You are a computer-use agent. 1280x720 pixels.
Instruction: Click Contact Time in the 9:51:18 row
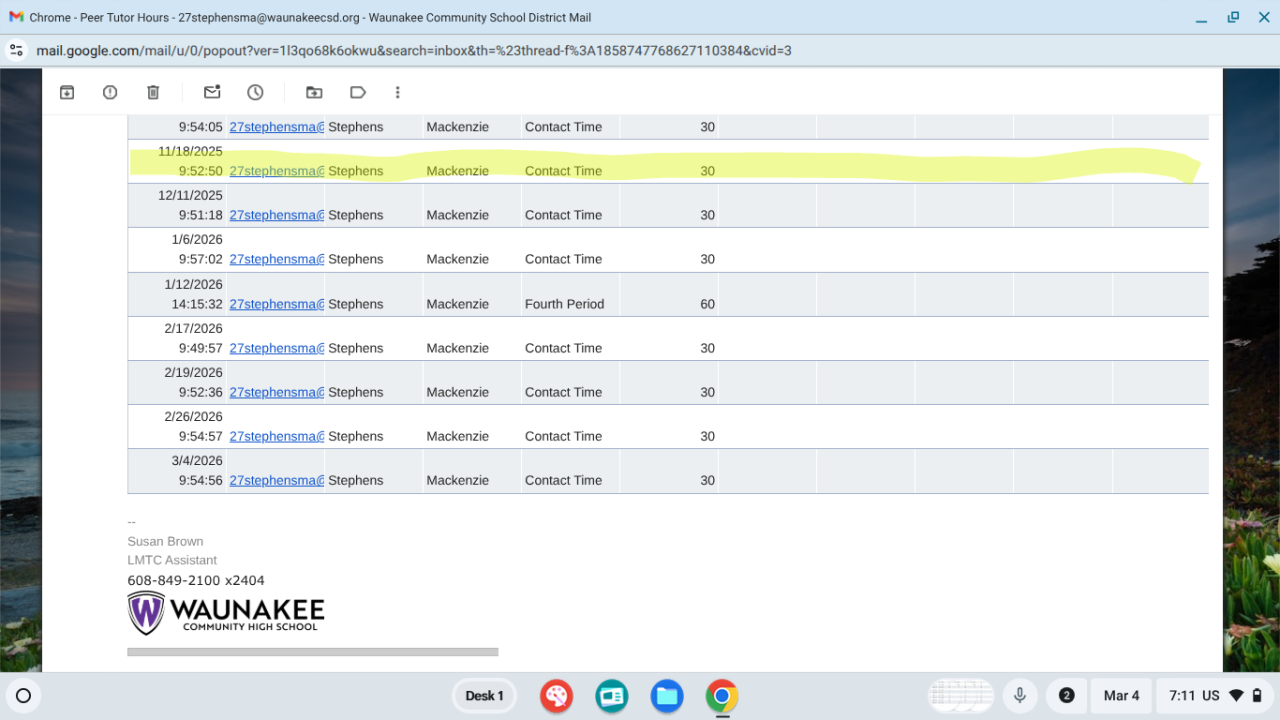tap(563, 215)
